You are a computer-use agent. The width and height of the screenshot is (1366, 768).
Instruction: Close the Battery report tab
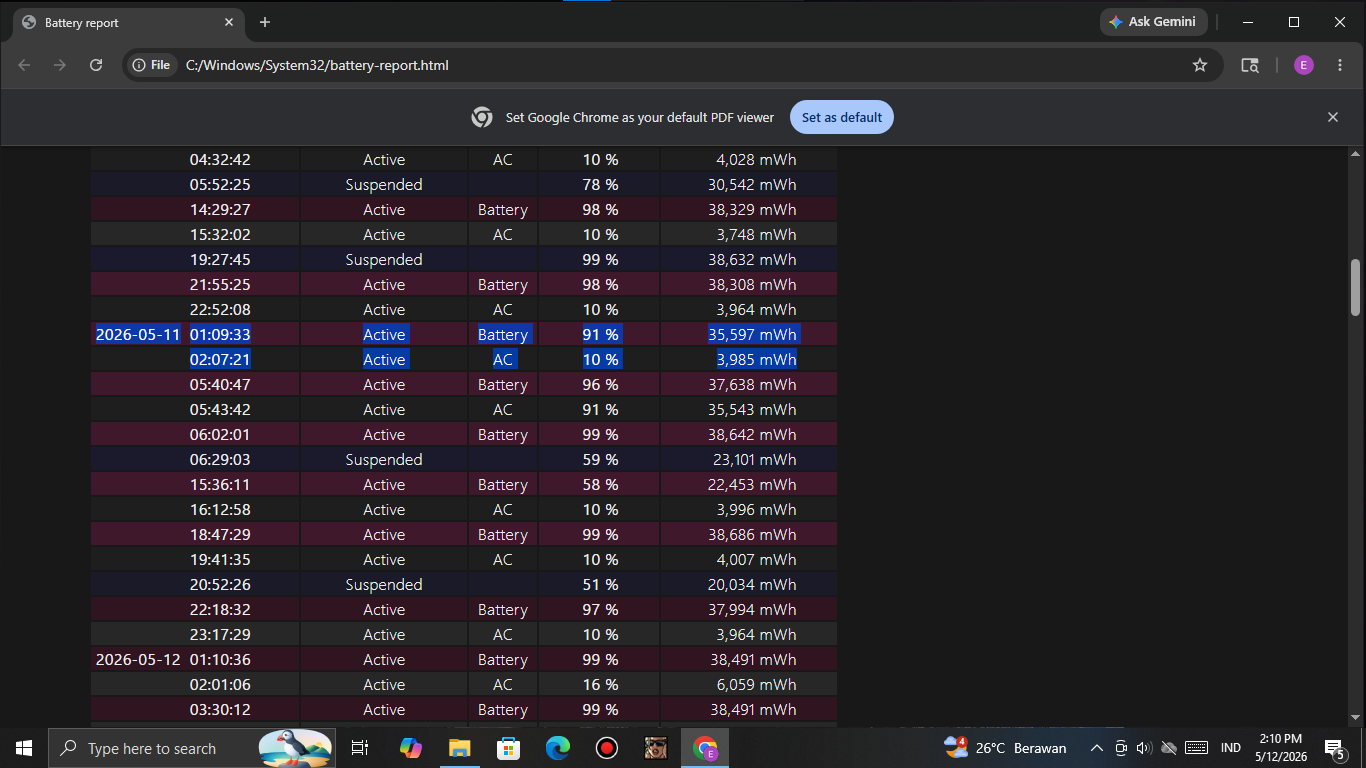pyautogui.click(x=229, y=22)
